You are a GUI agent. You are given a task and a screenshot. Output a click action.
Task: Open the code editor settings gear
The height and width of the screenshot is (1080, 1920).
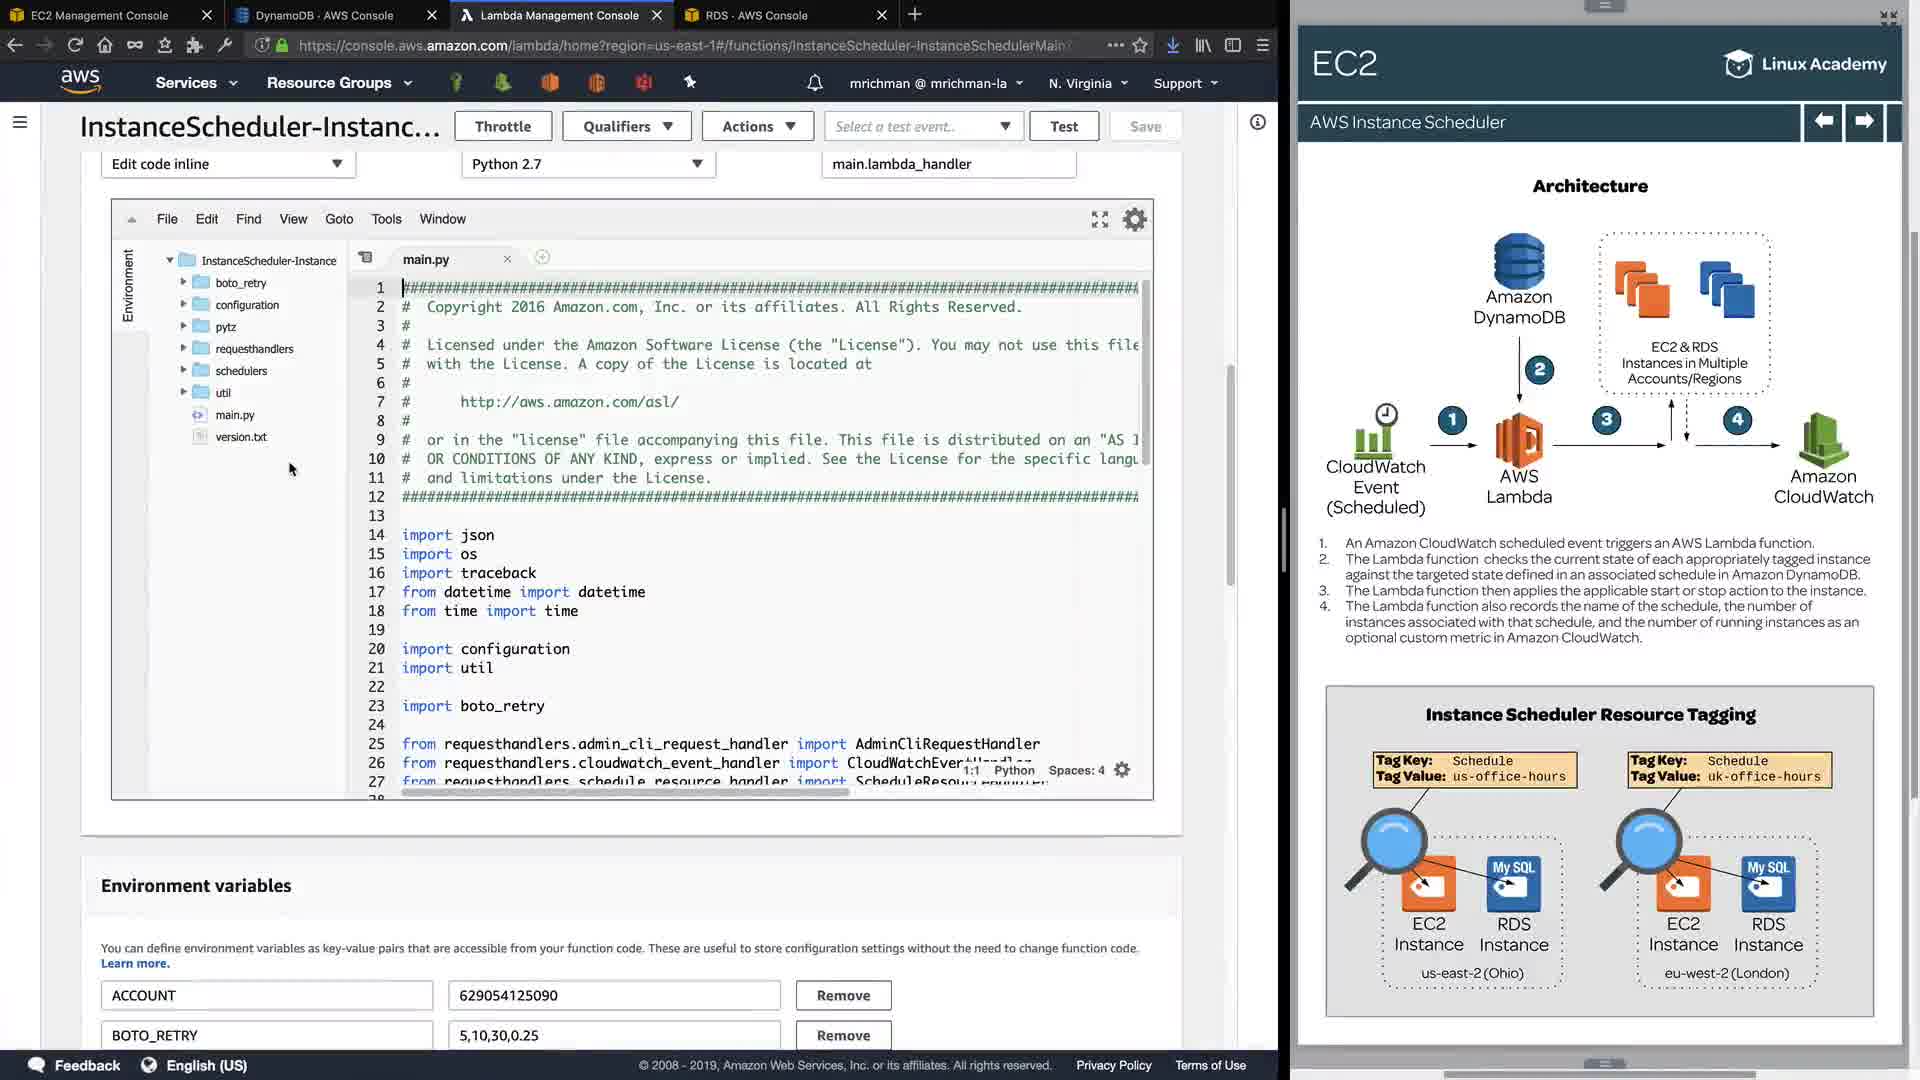click(x=1134, y=220)
